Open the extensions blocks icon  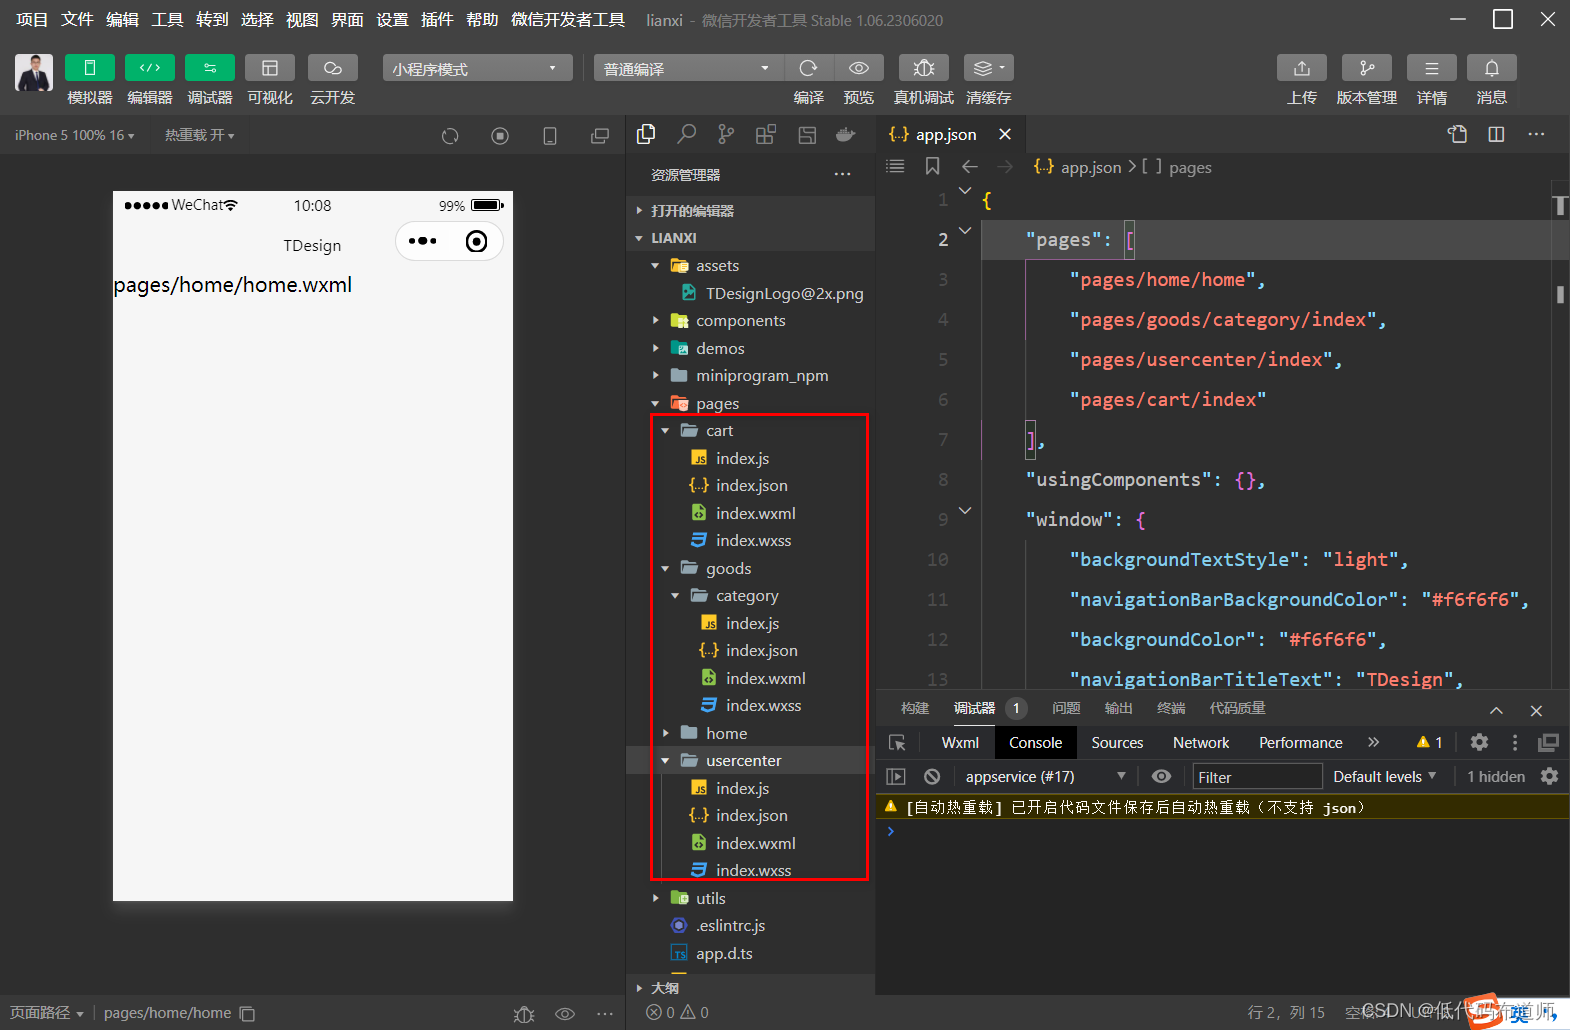tap(766, 134)
